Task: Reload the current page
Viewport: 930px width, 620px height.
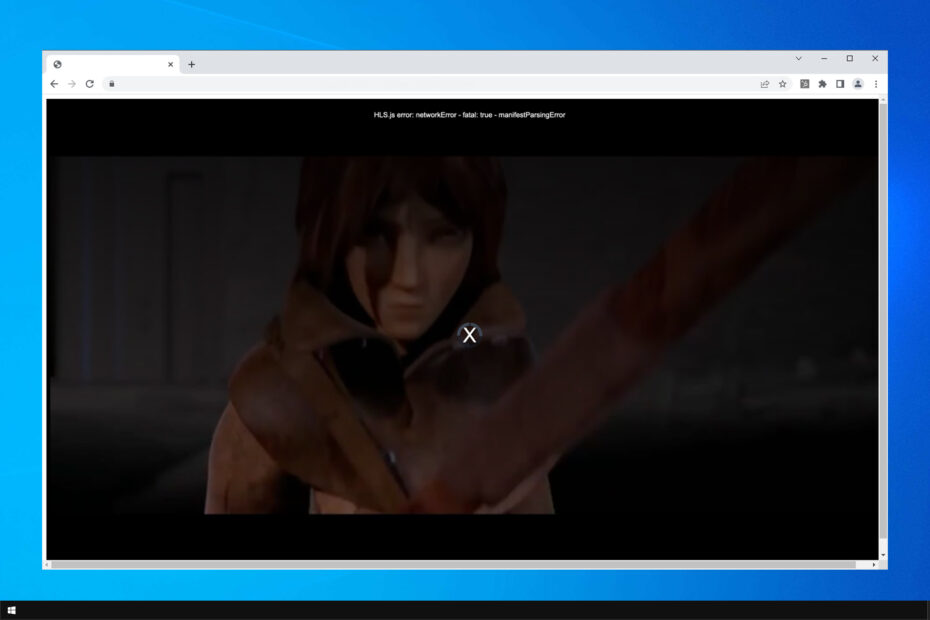Action: pyautogui.click(x=90, y=84)
